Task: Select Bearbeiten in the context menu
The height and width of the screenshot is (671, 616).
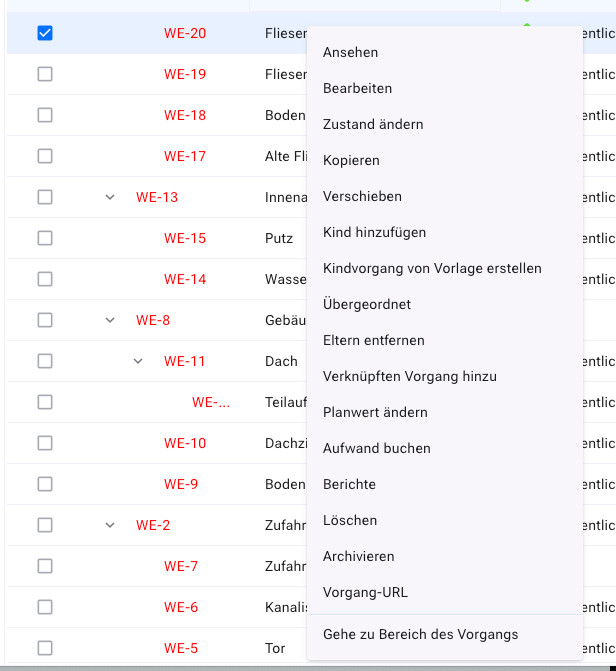Action: click(357, 88)
